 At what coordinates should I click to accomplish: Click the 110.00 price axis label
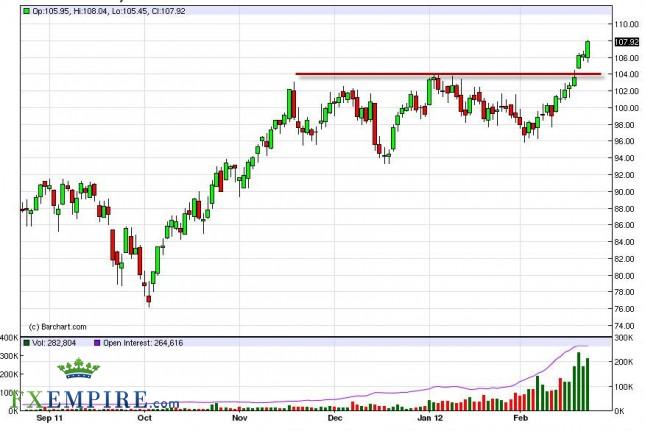click(626, 24)
